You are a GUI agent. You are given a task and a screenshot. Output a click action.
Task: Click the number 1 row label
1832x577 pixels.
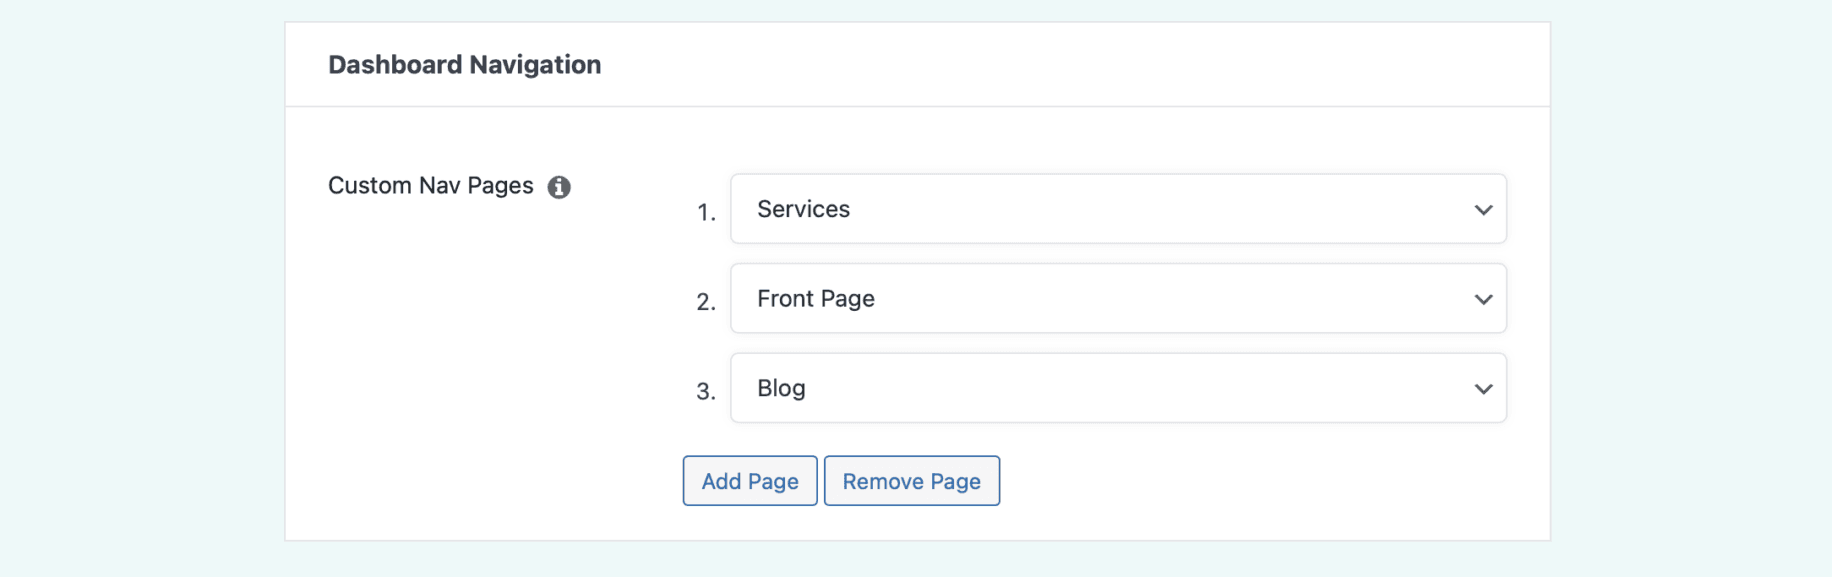[x=708, y=211]
